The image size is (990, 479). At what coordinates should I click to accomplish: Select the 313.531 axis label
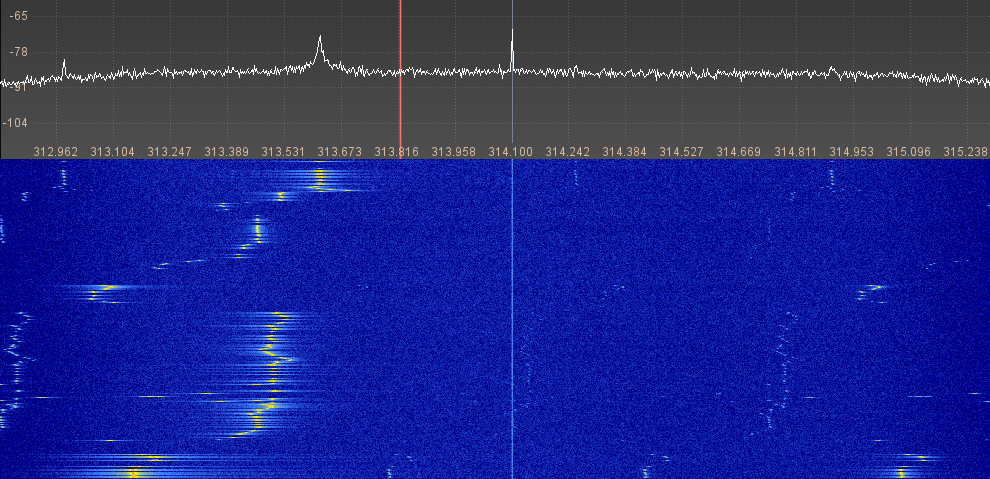click(x=283, y=151)
